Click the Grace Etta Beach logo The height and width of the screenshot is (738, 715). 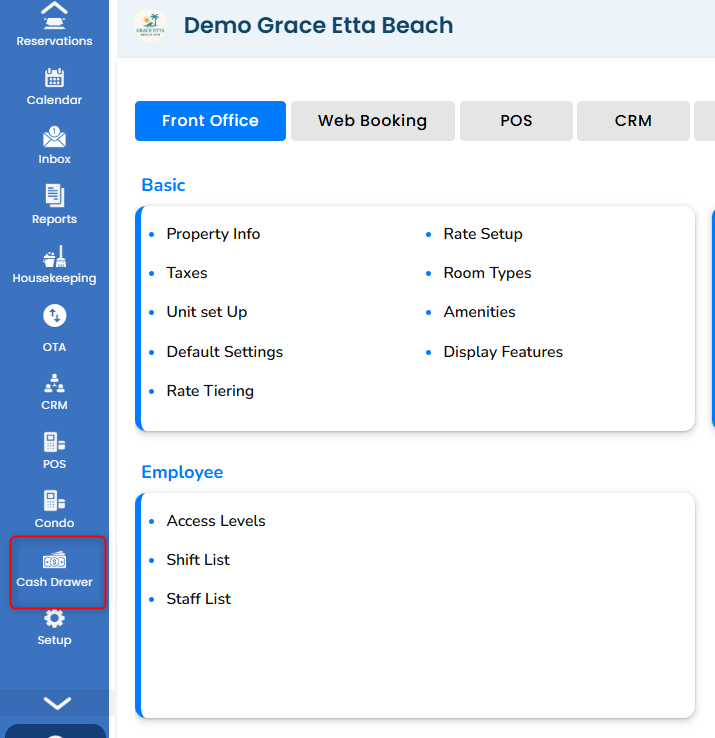point(151,25)
